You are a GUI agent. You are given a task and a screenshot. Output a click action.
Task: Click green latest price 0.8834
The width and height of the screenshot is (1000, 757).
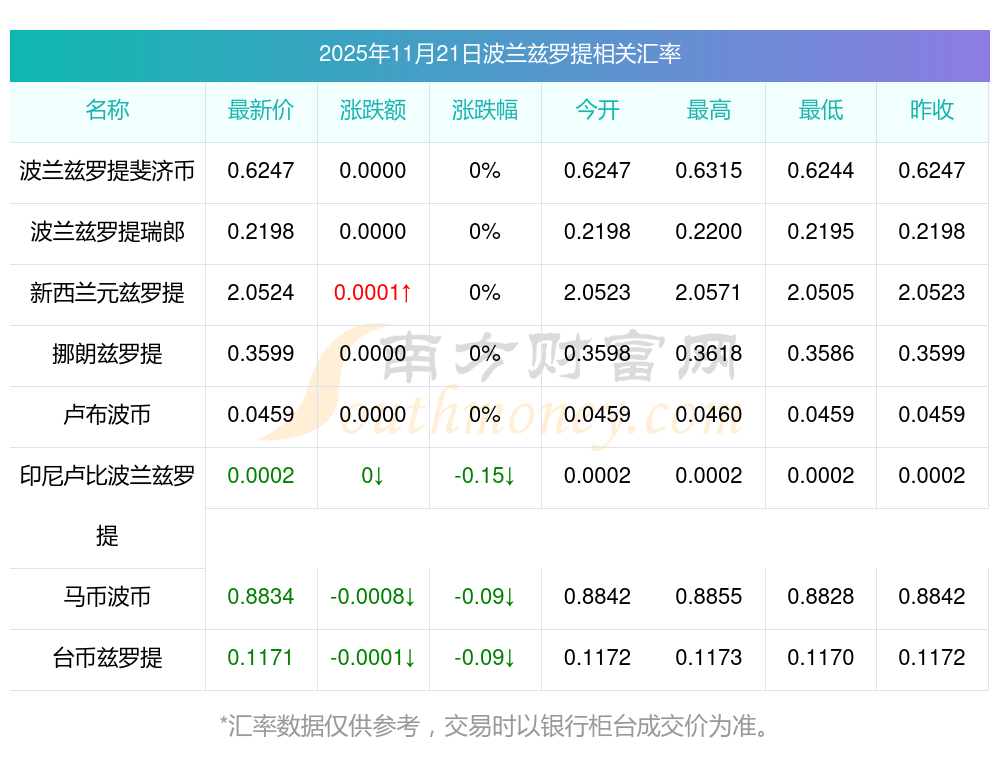coord(261,597)
